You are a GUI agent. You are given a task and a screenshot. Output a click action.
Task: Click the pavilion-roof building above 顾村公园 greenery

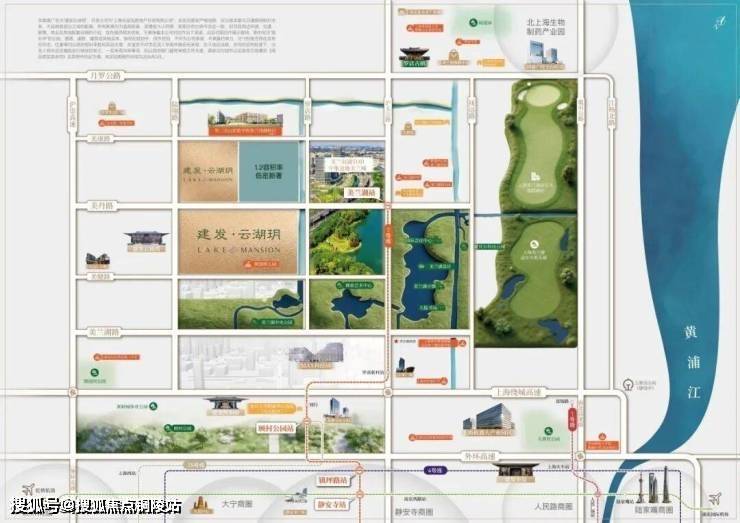pos(225,404)
